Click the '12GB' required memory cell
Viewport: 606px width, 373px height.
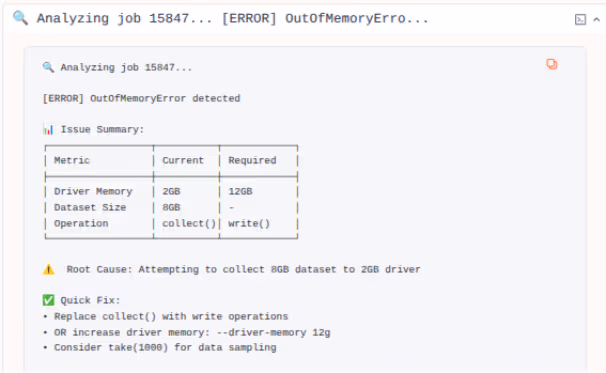point(240,191)
